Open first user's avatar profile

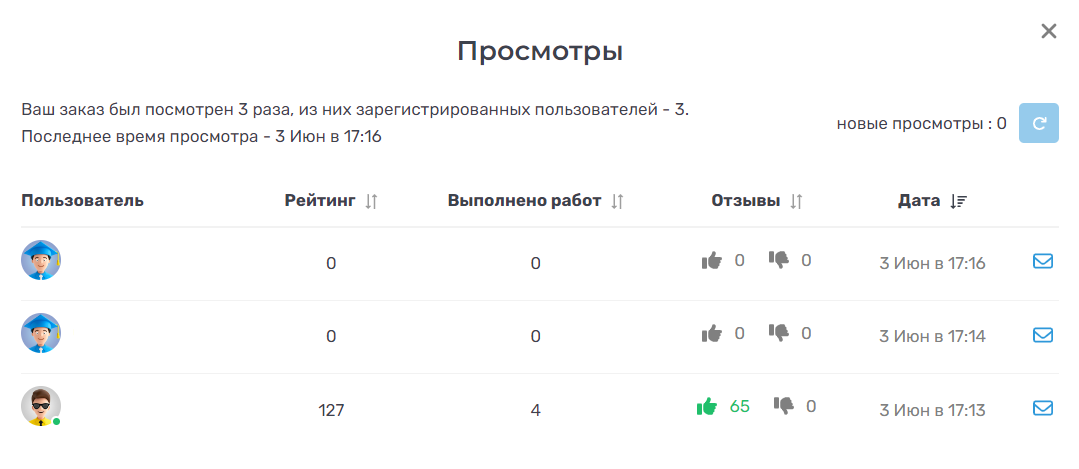tap(41, 261)
